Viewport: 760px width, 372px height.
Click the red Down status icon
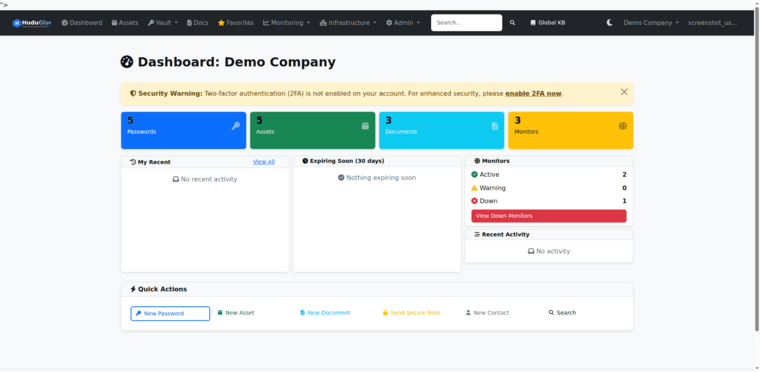point(475,201)
